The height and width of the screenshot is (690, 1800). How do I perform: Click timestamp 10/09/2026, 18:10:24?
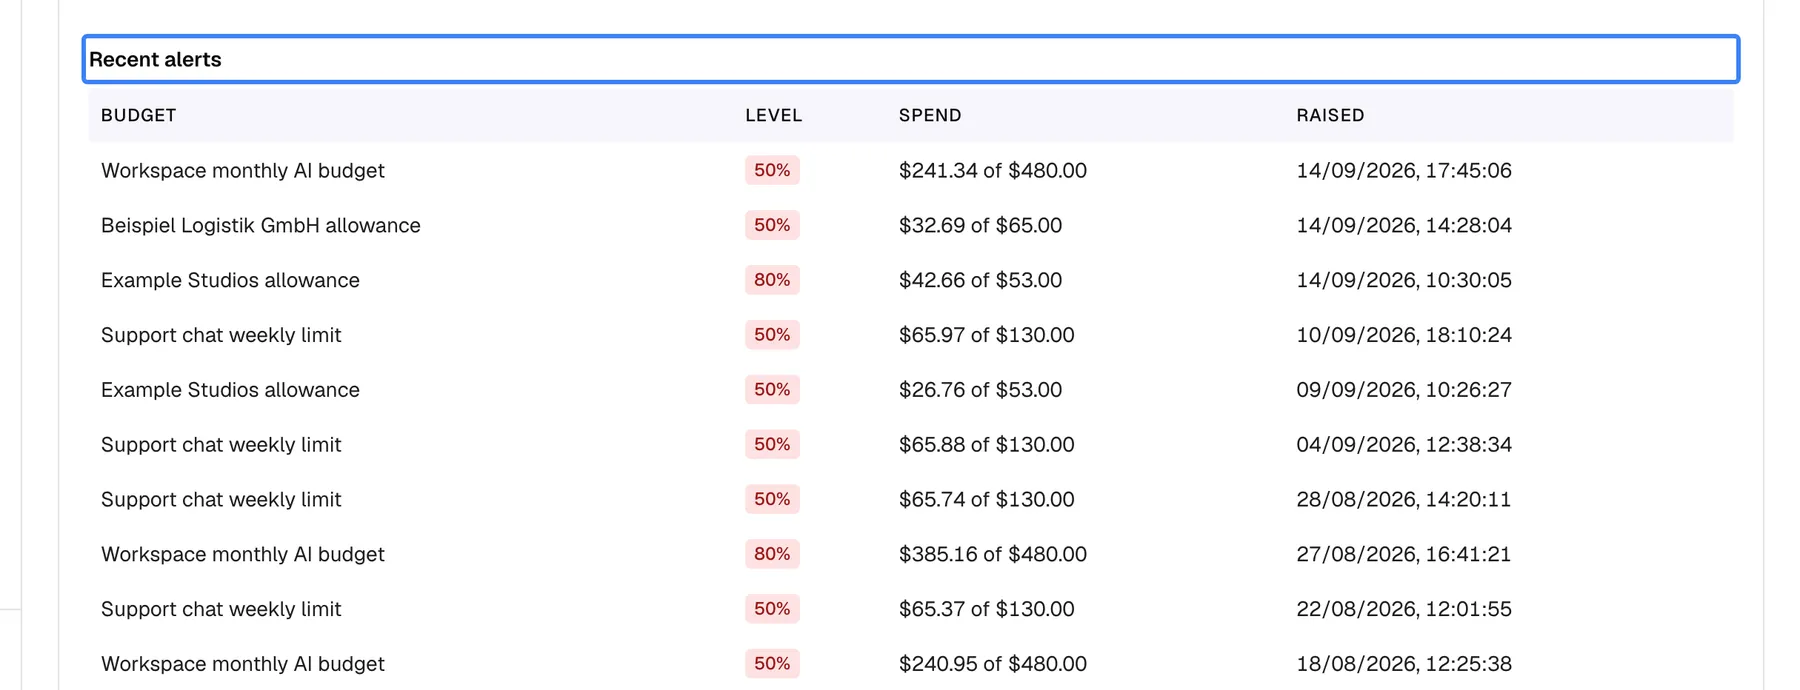tap(1404, 335)
